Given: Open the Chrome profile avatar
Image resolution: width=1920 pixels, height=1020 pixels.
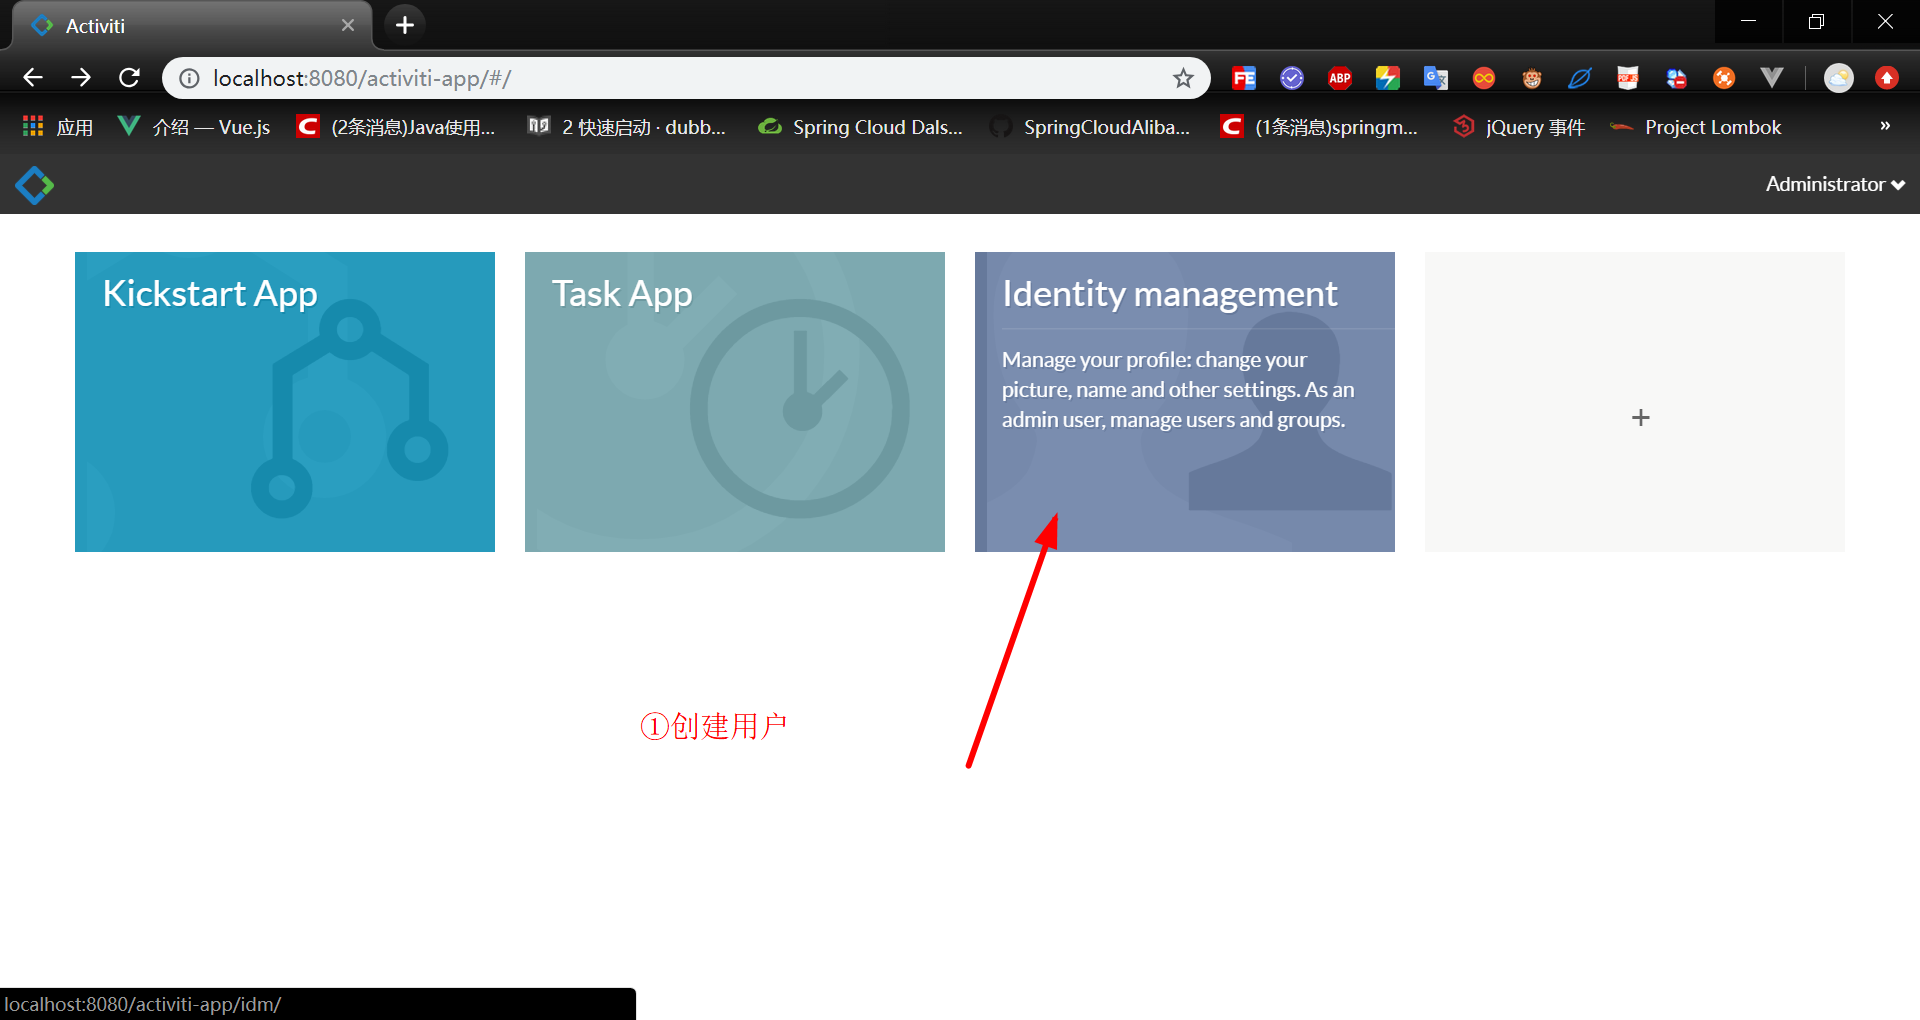Looking at the screenshot, I should [1839, 78].
